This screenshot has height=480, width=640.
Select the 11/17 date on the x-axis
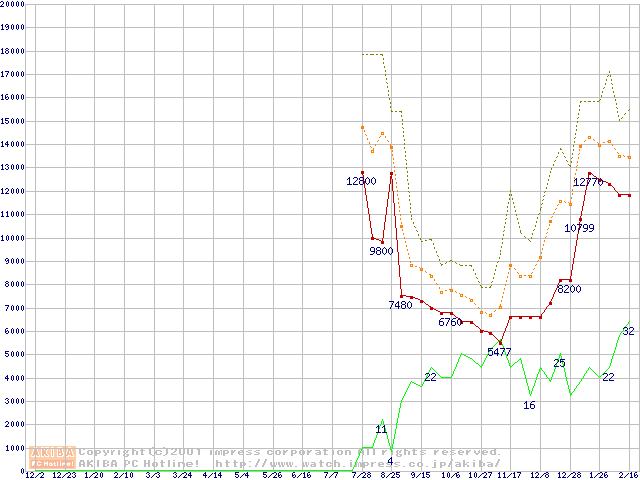(509, 475)
